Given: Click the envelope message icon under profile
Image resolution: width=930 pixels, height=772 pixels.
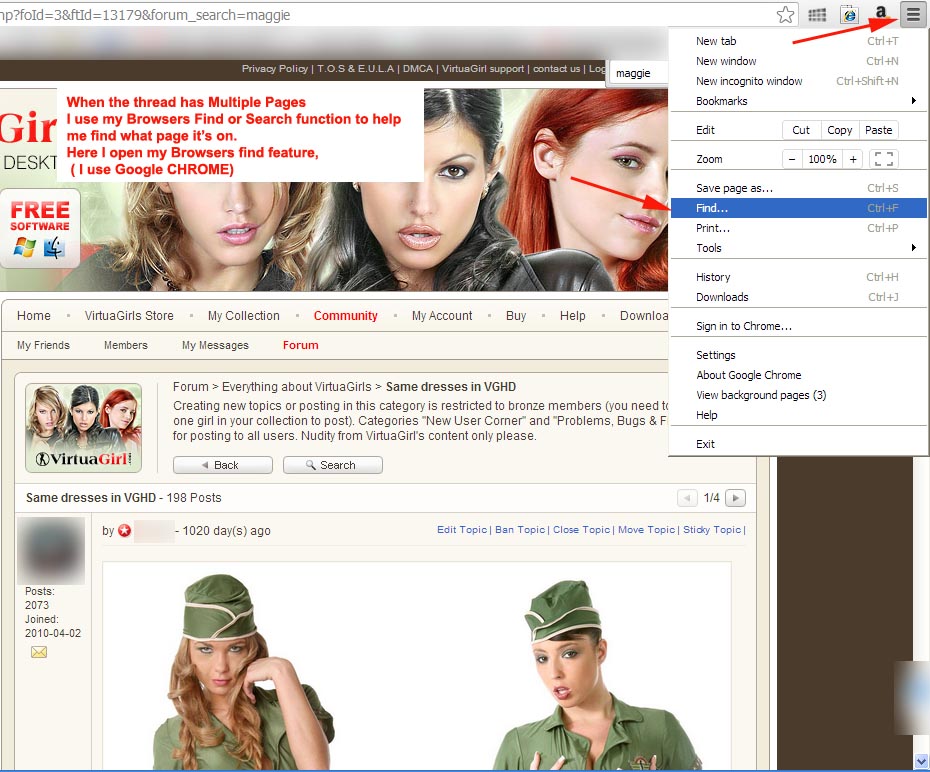Looking at the screenshot, I should (x=39, y=652).
